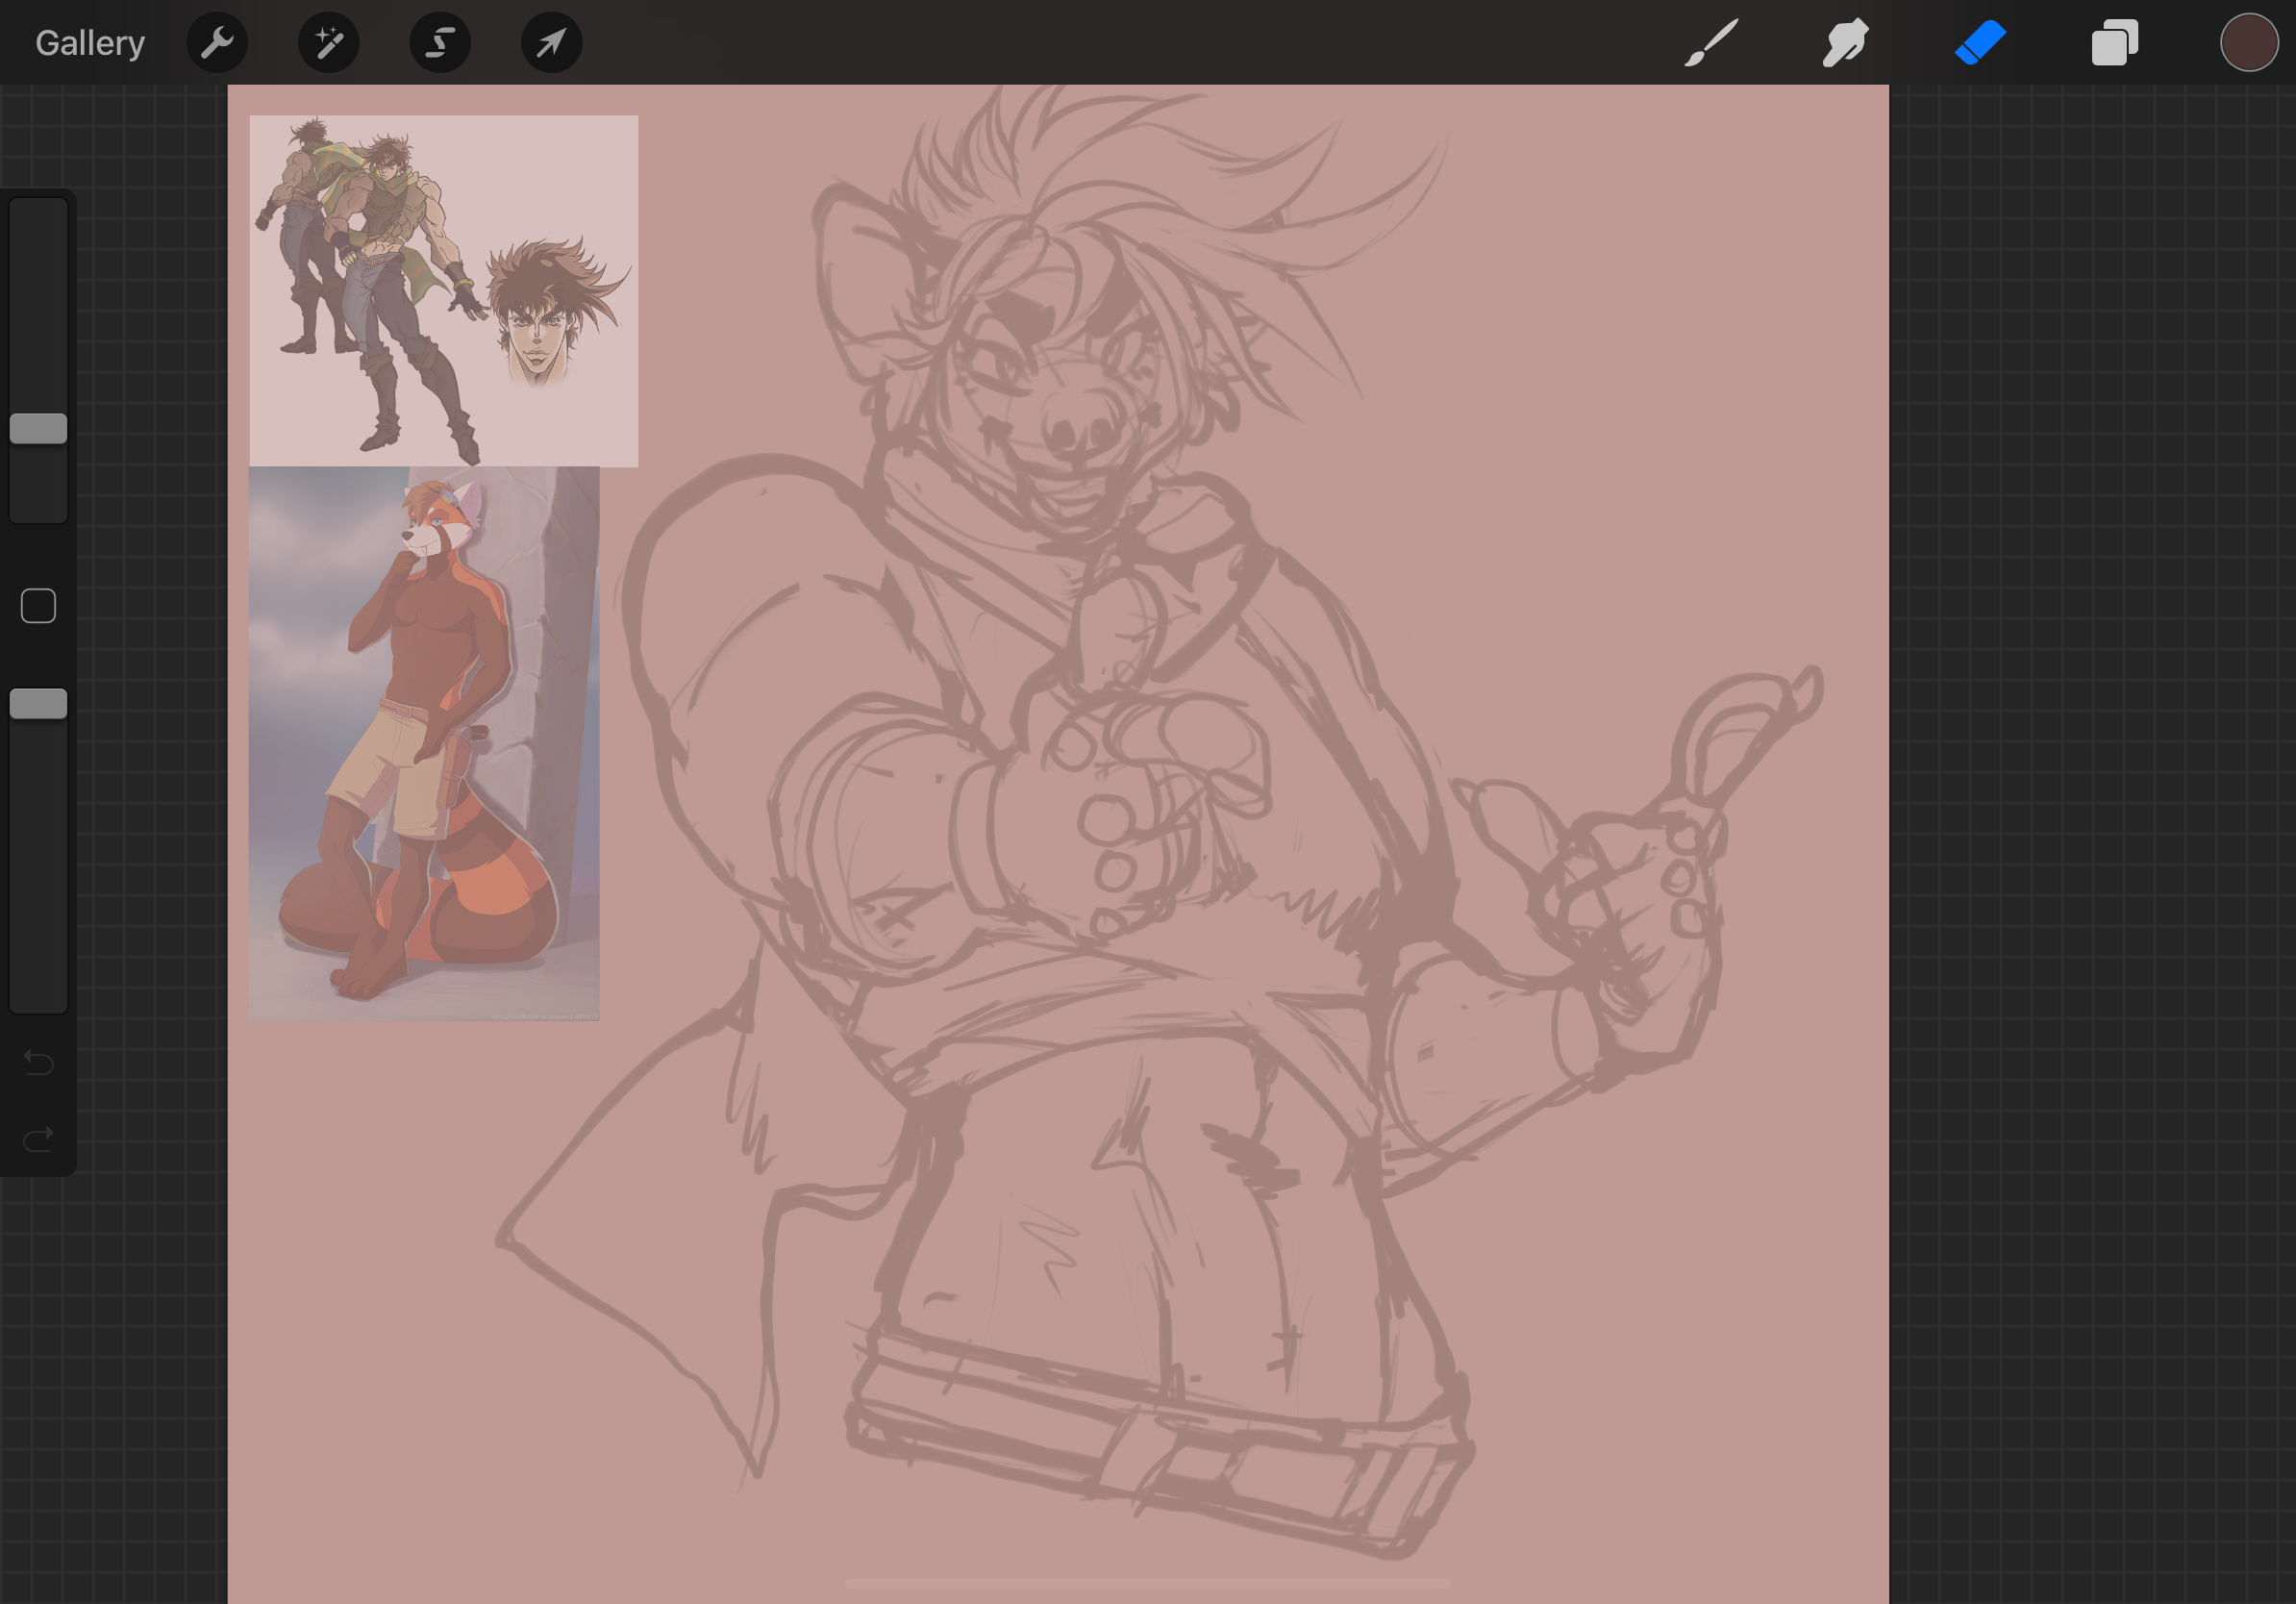
Task: Click the brush opacity slider handle
Action: (x=38, y=704)
